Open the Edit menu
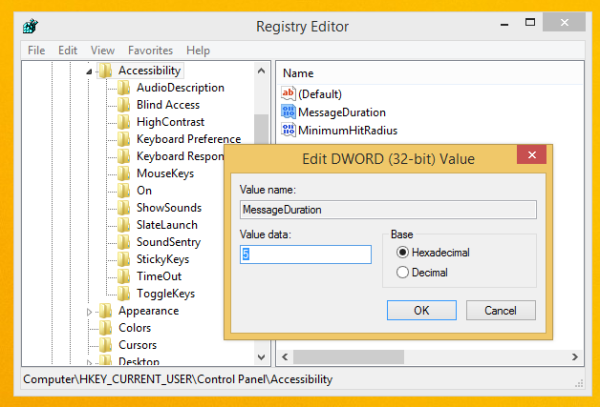 pyautogui.click(x=68, y=50)
